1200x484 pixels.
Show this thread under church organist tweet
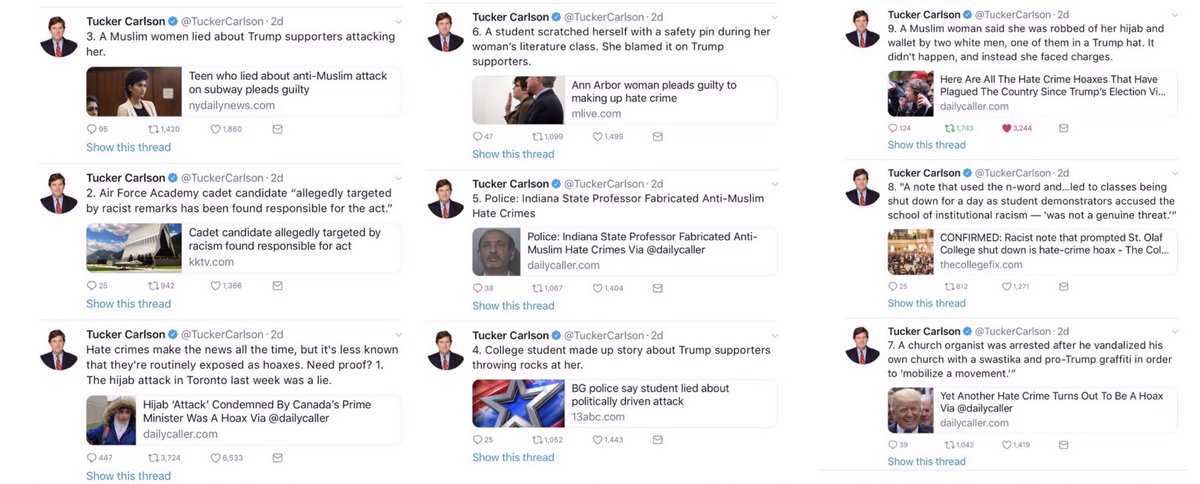point(927,461)
